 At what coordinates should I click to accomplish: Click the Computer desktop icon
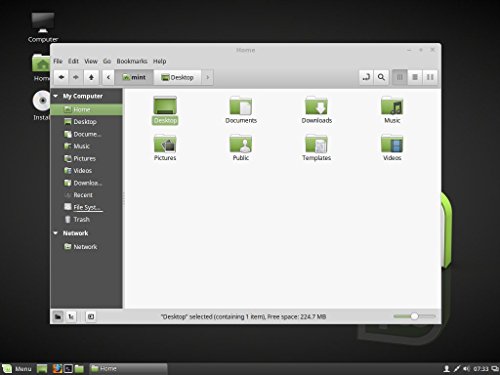pyautogui.click(x=43, y=27)
